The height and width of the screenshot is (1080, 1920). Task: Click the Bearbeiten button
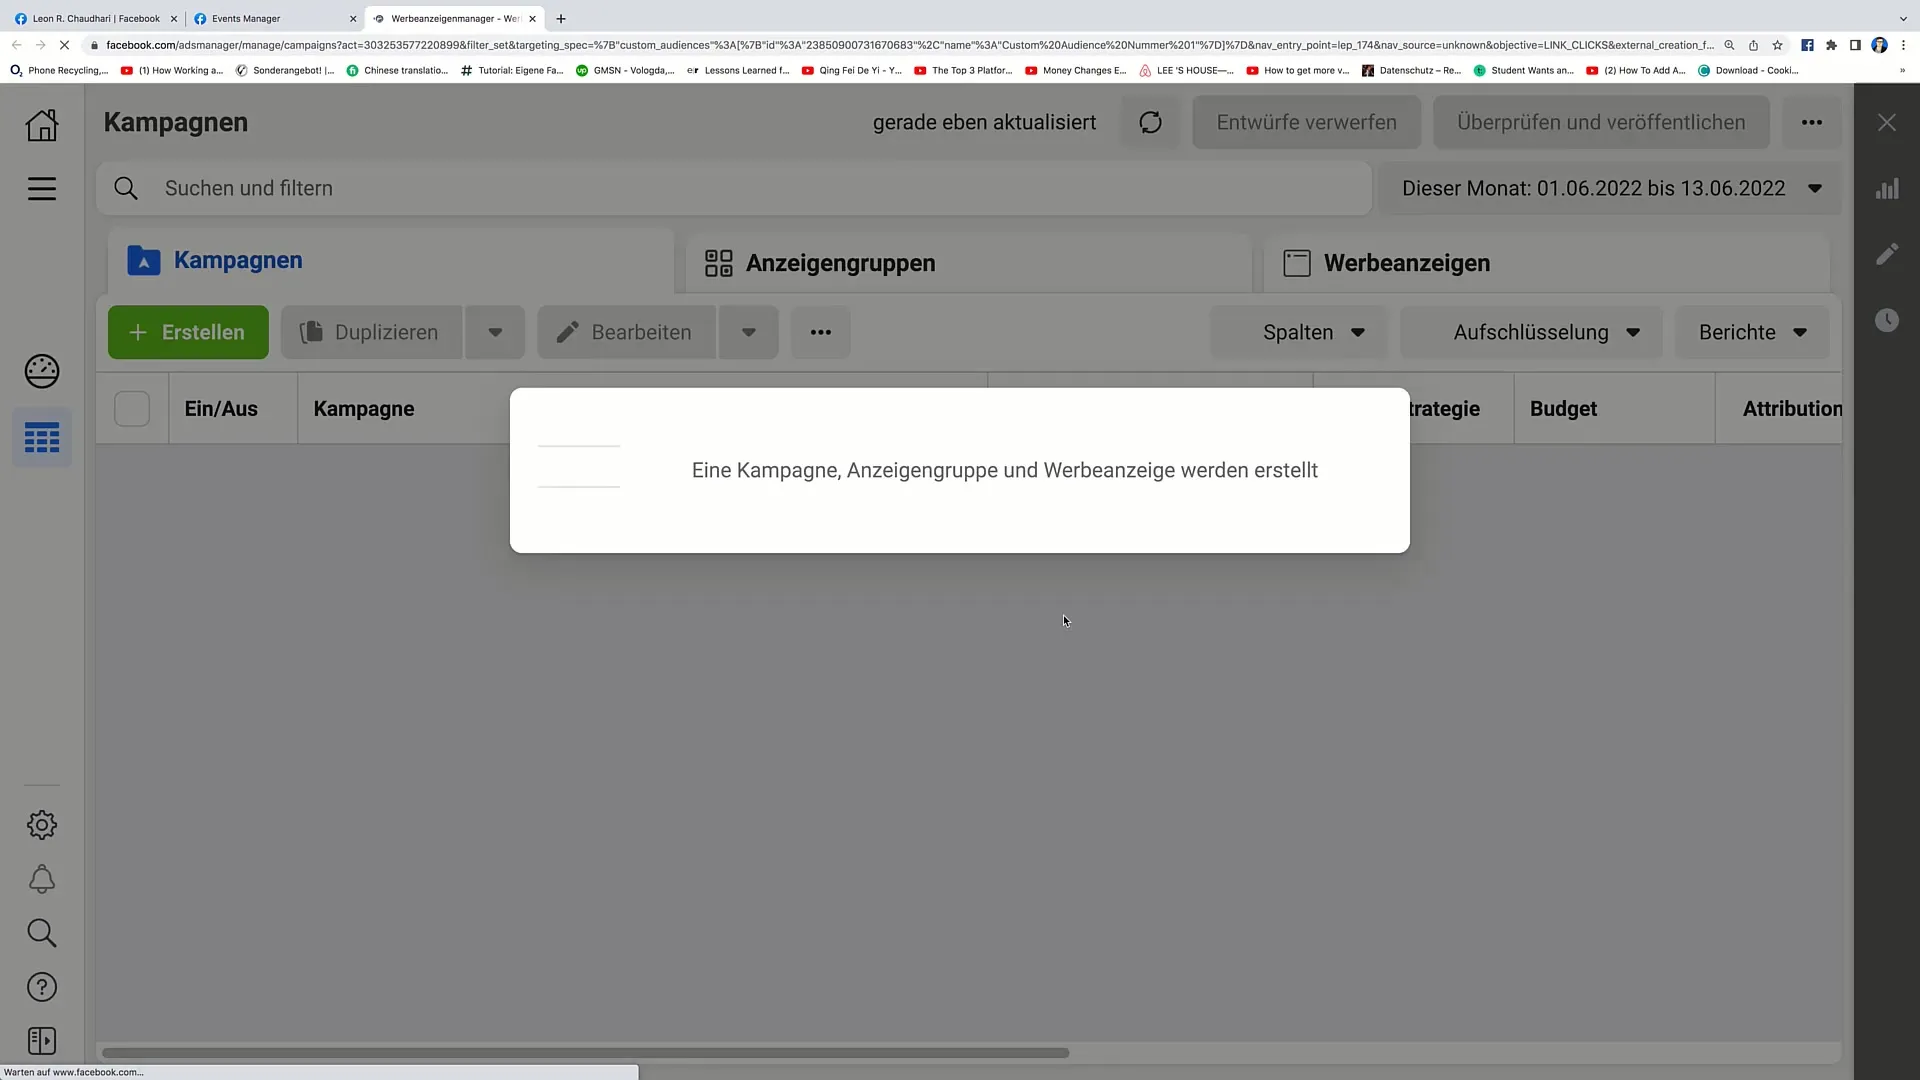[627, 332]
